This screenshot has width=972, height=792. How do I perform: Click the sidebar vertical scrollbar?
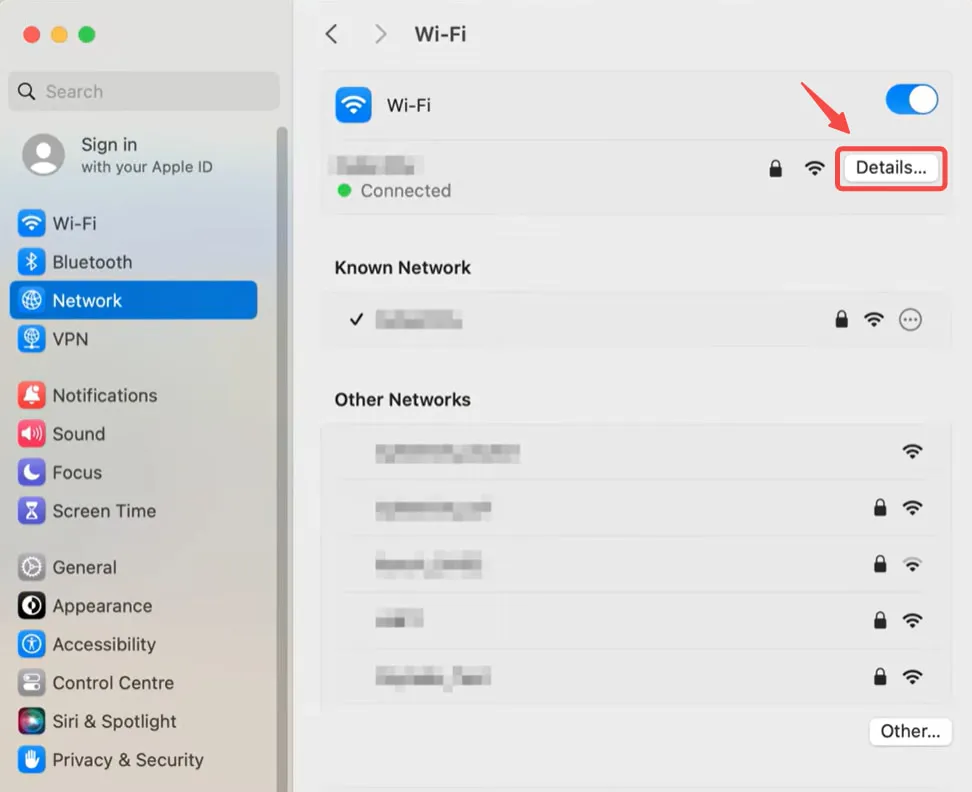click(x=282, y=459)
